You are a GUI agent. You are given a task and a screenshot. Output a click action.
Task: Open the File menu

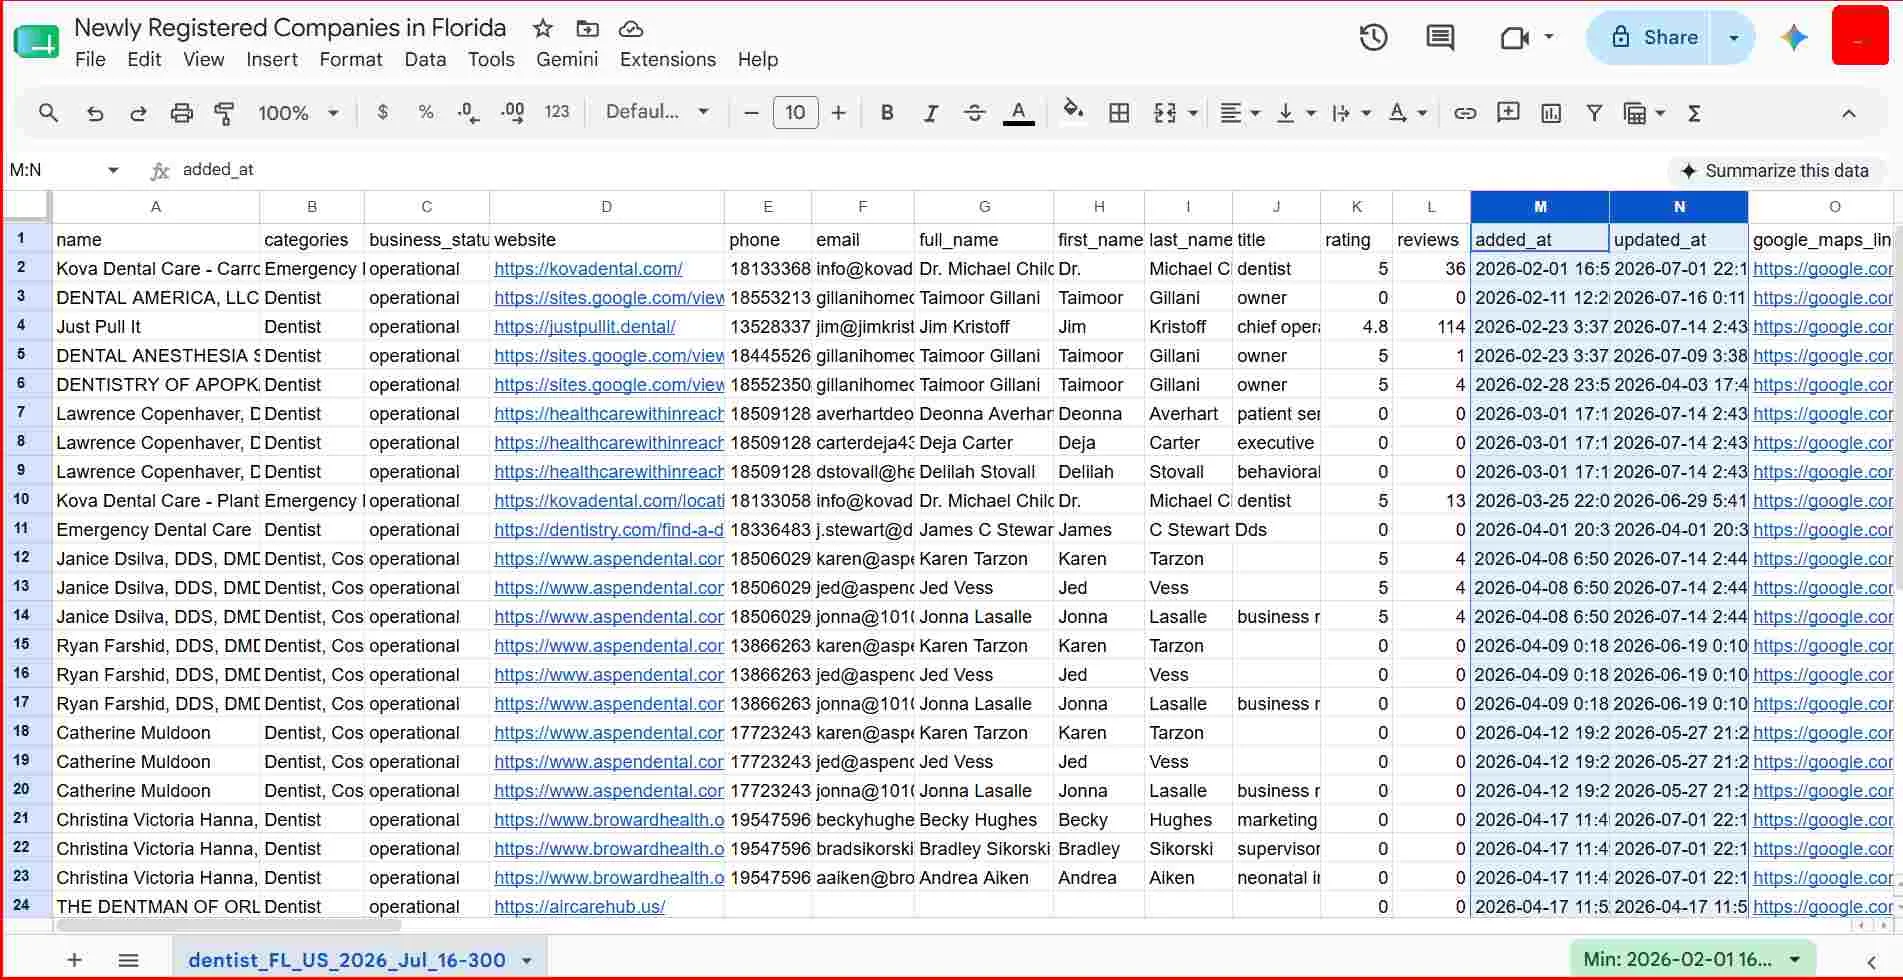[x=90, y=59]
